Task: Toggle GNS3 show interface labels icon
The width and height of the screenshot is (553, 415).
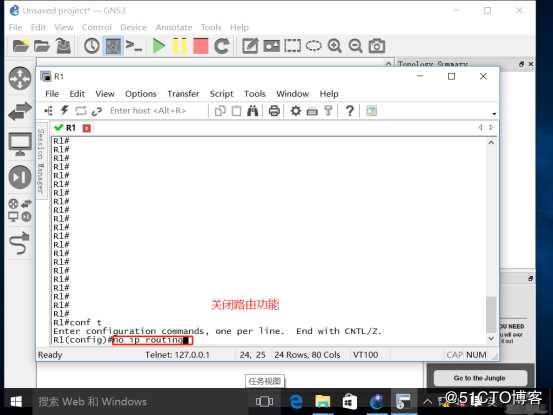Action: tap(113, 46)
